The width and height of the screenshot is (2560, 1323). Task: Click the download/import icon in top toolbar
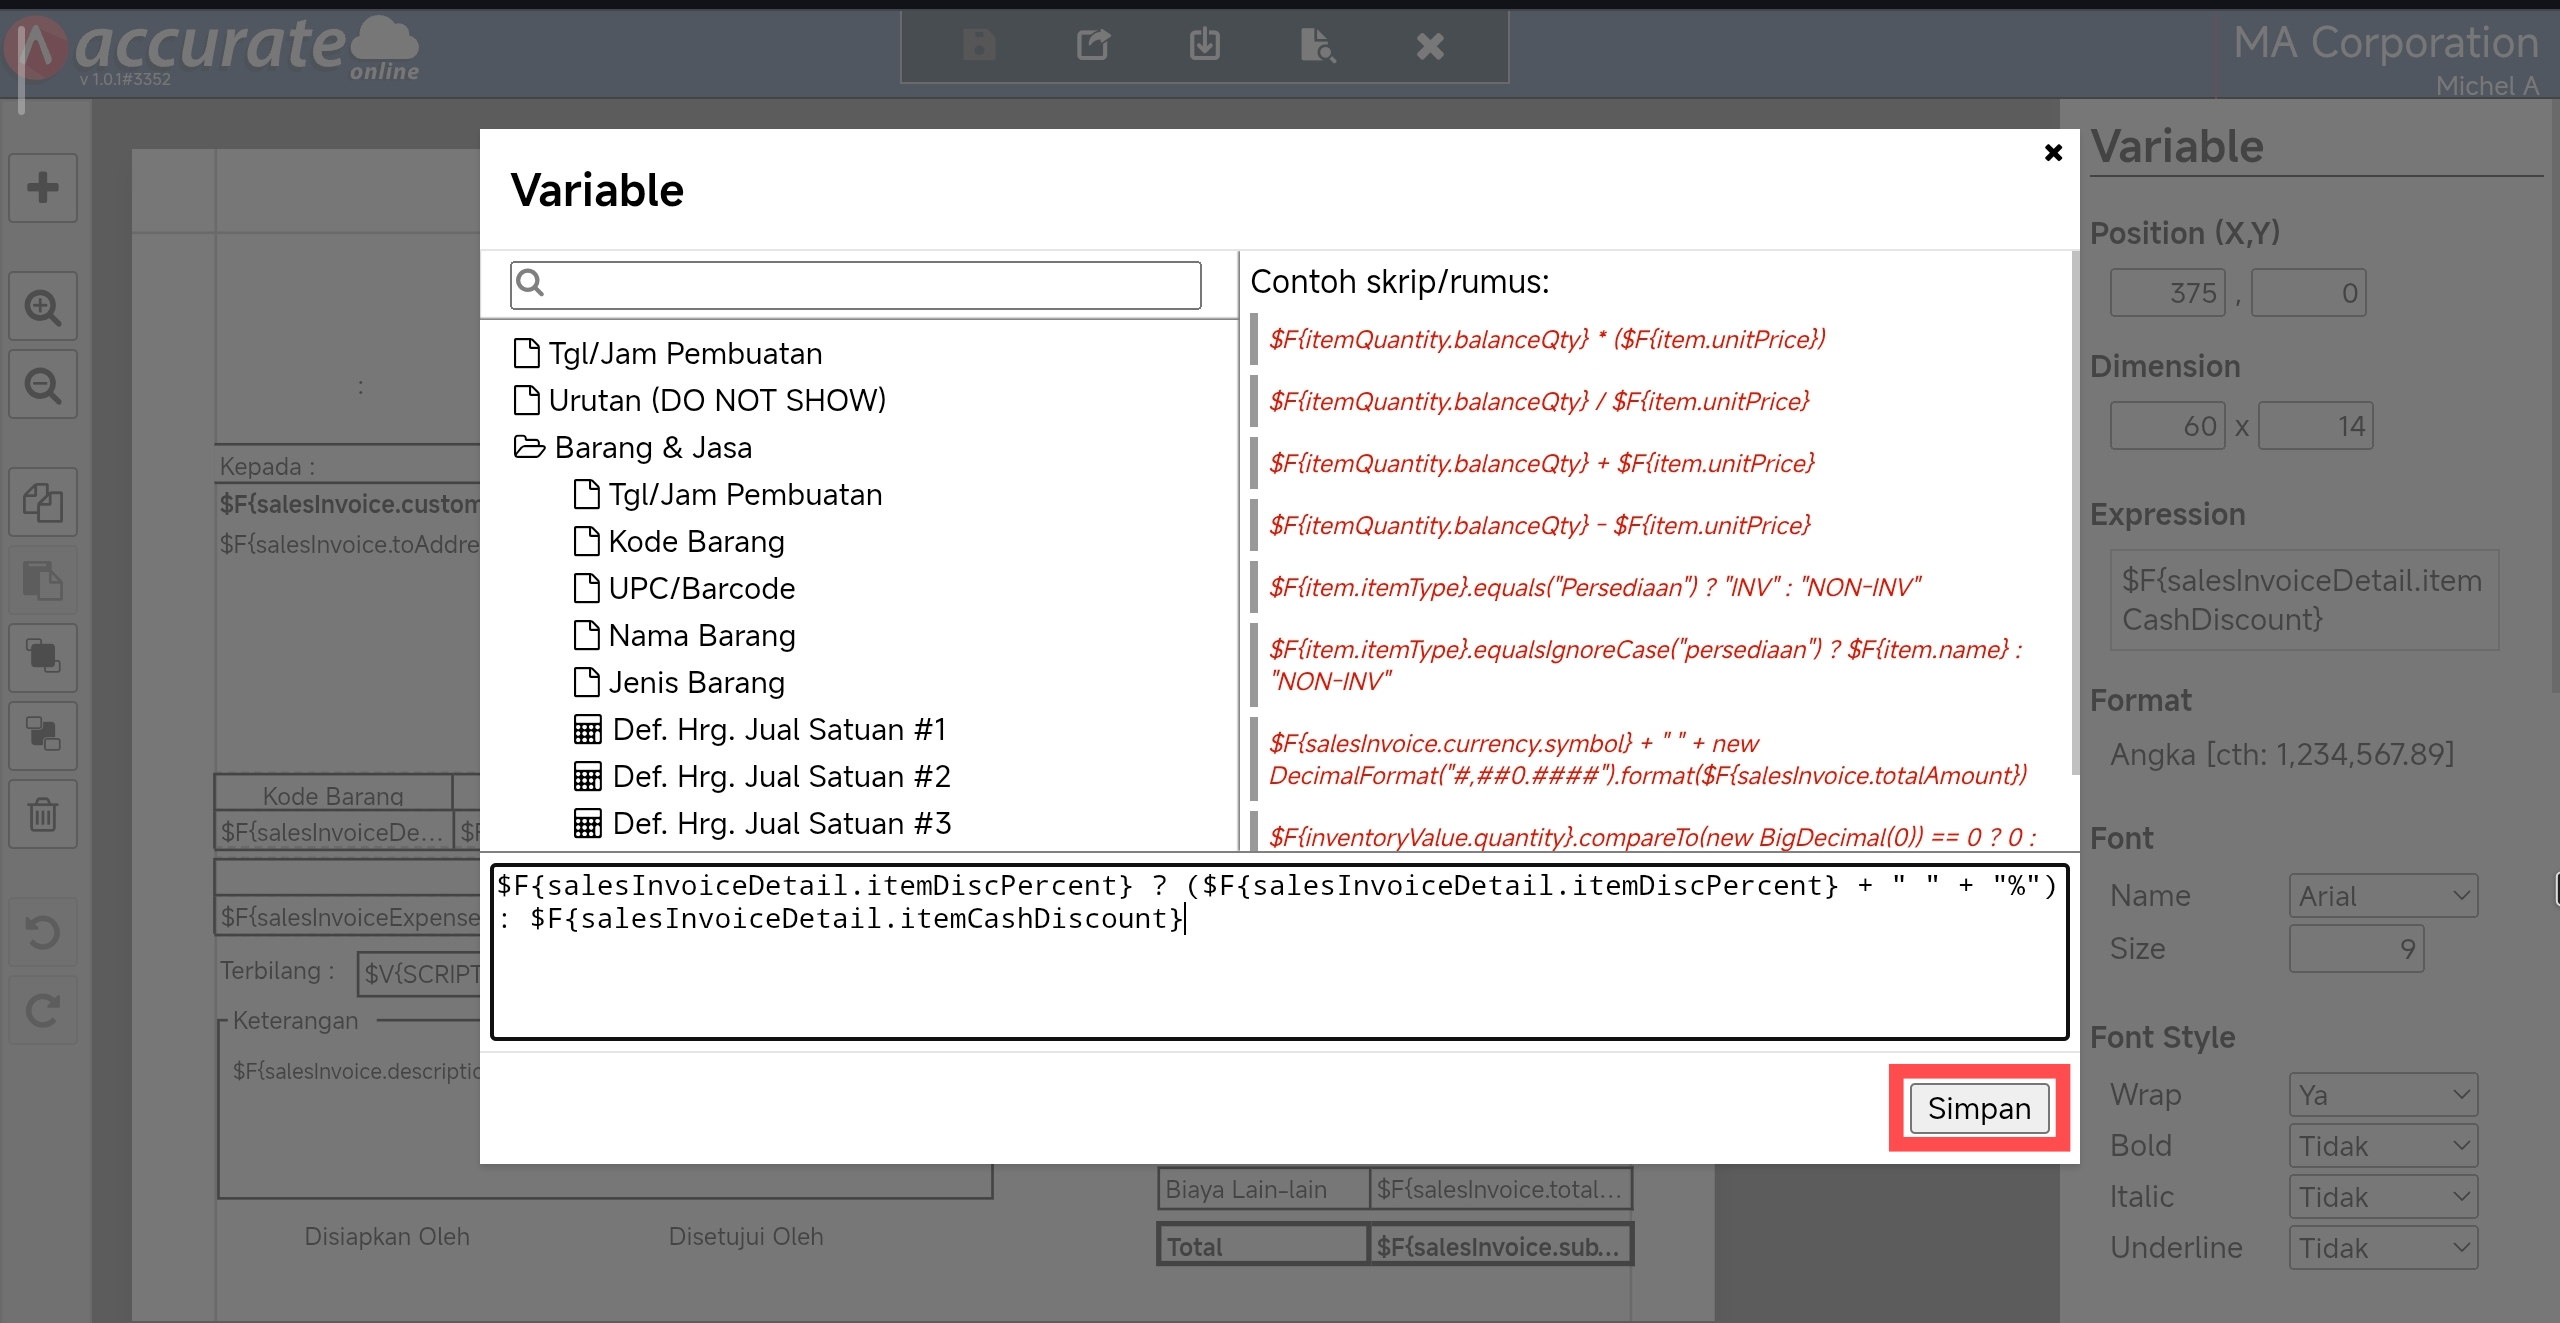pos(1204,45)
